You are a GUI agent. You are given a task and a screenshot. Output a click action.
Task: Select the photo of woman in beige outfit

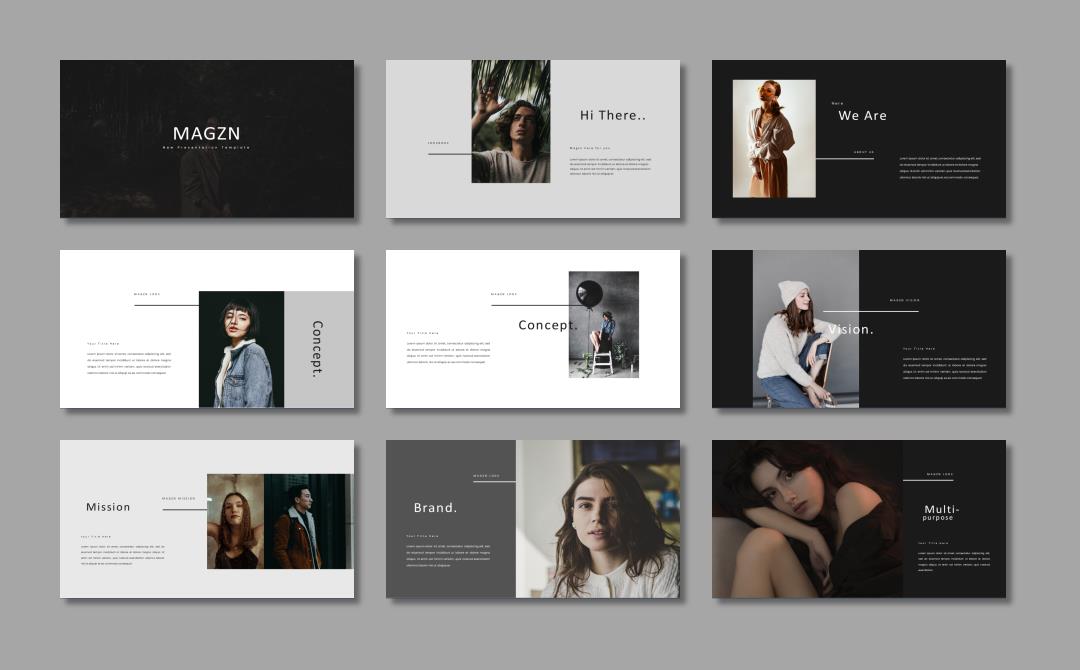coord(773,139)
